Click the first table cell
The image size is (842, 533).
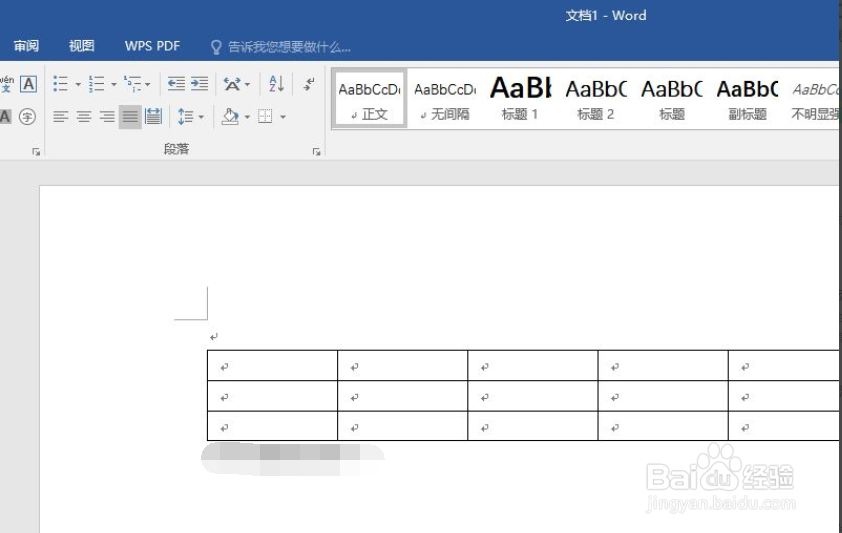pyautogui.click(x=272, y=366)
